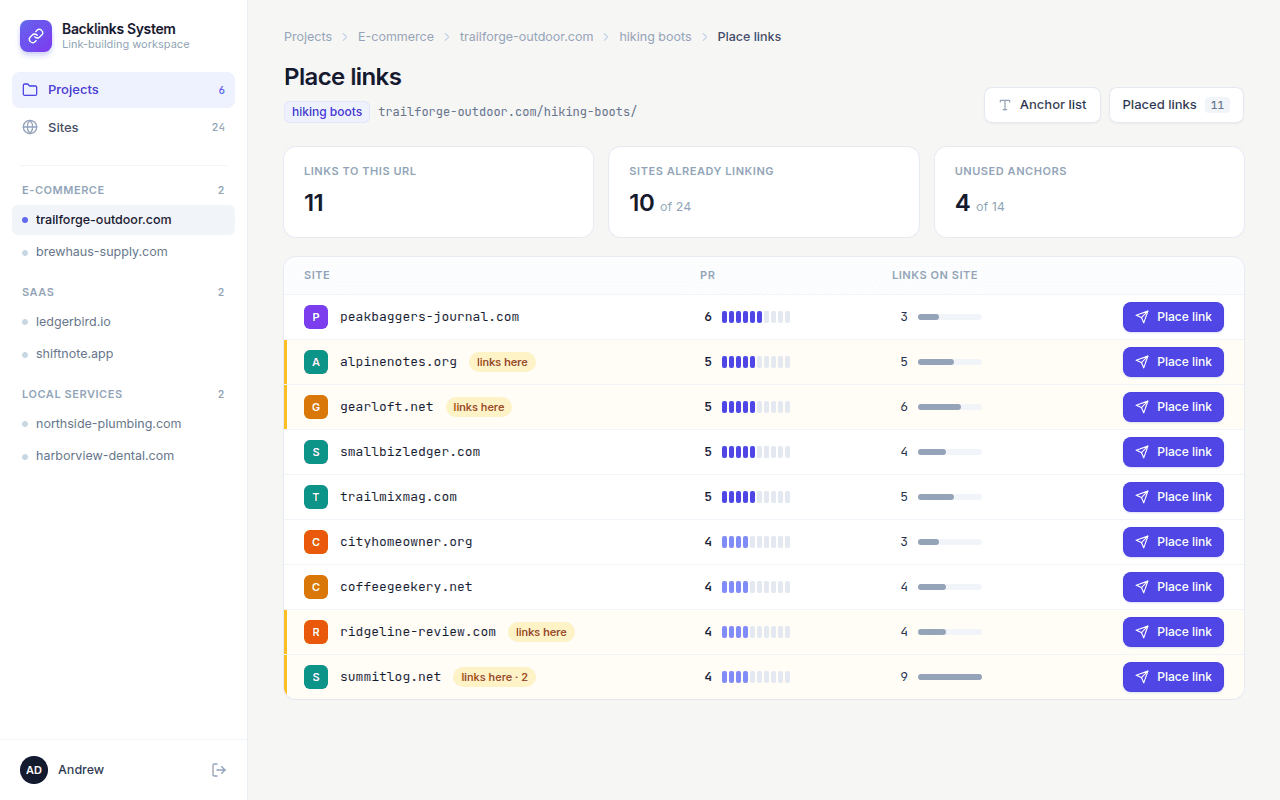1280x800 pixels.
Task: Click the S avatar for smallbizledger.com
Action: click(316, 452)
